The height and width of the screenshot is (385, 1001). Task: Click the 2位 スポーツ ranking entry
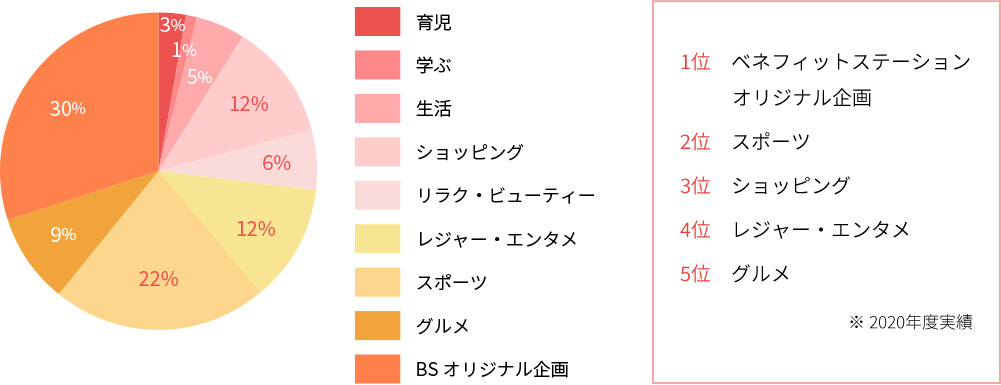(x=746, y=142)
